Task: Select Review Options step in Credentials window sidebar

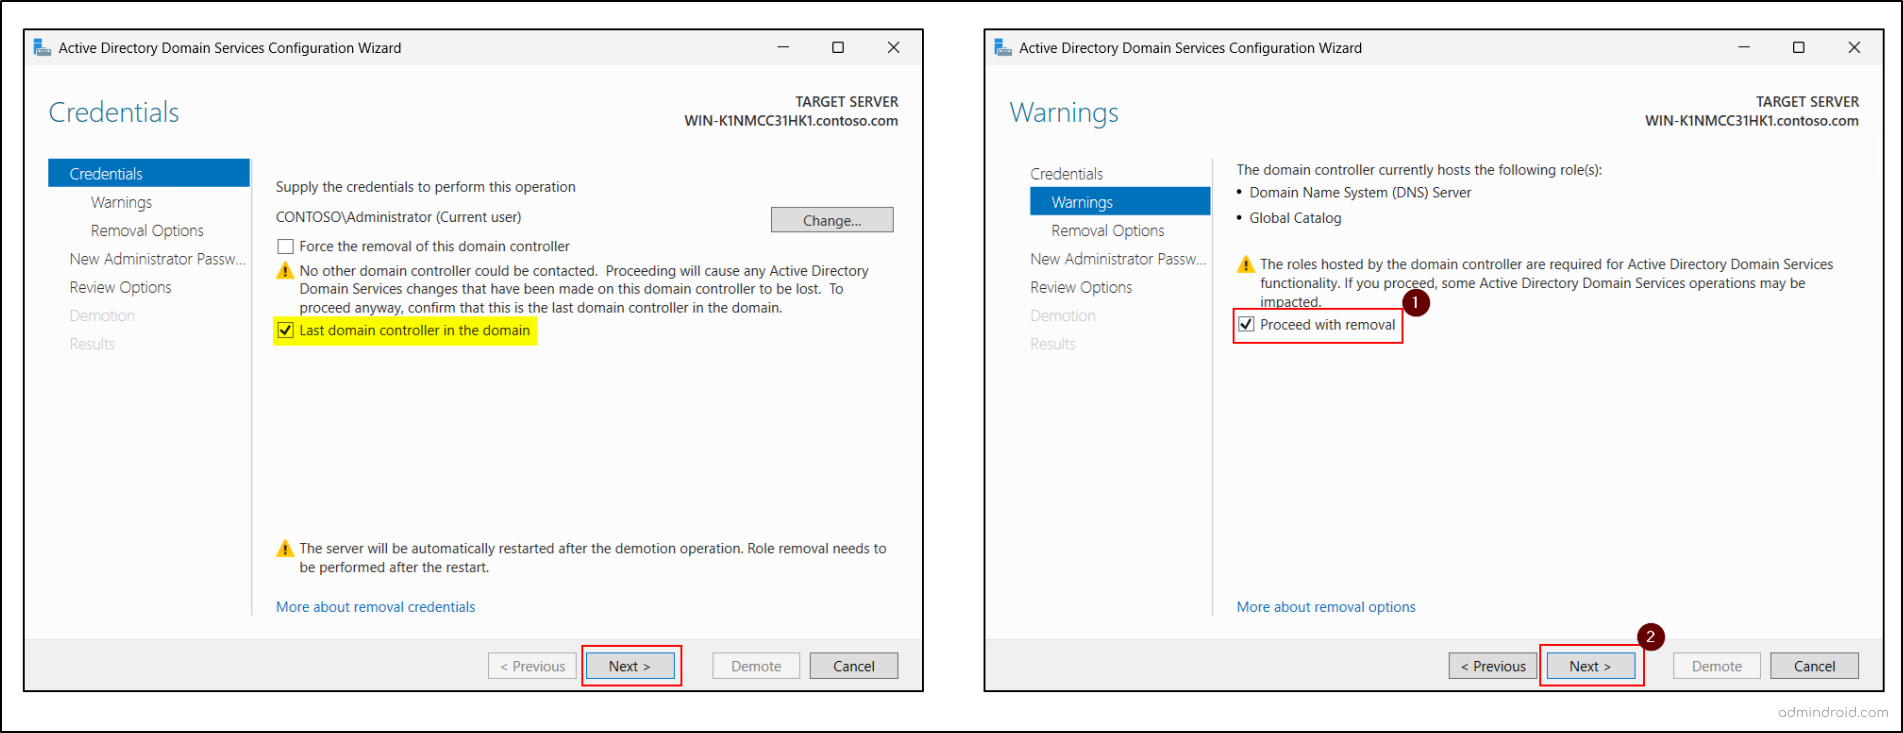Action: [x=120, y=287]
